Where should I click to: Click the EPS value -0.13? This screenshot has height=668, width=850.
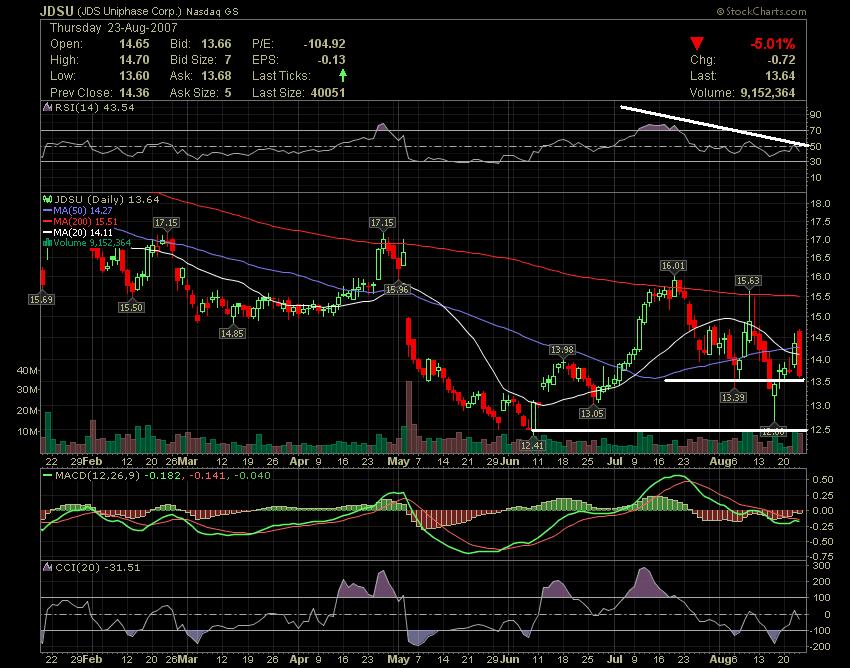coord(331,60)
